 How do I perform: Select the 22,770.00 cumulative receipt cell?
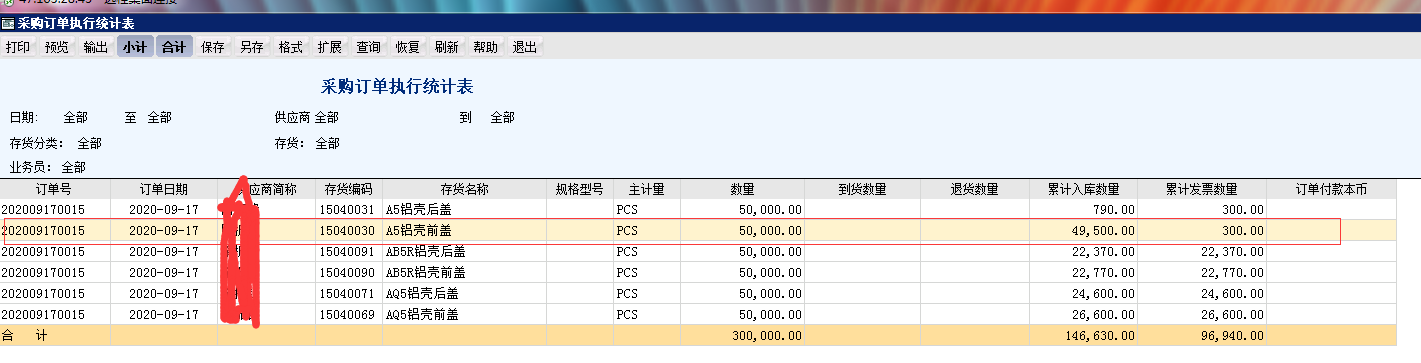click(x=1084, y=273)
